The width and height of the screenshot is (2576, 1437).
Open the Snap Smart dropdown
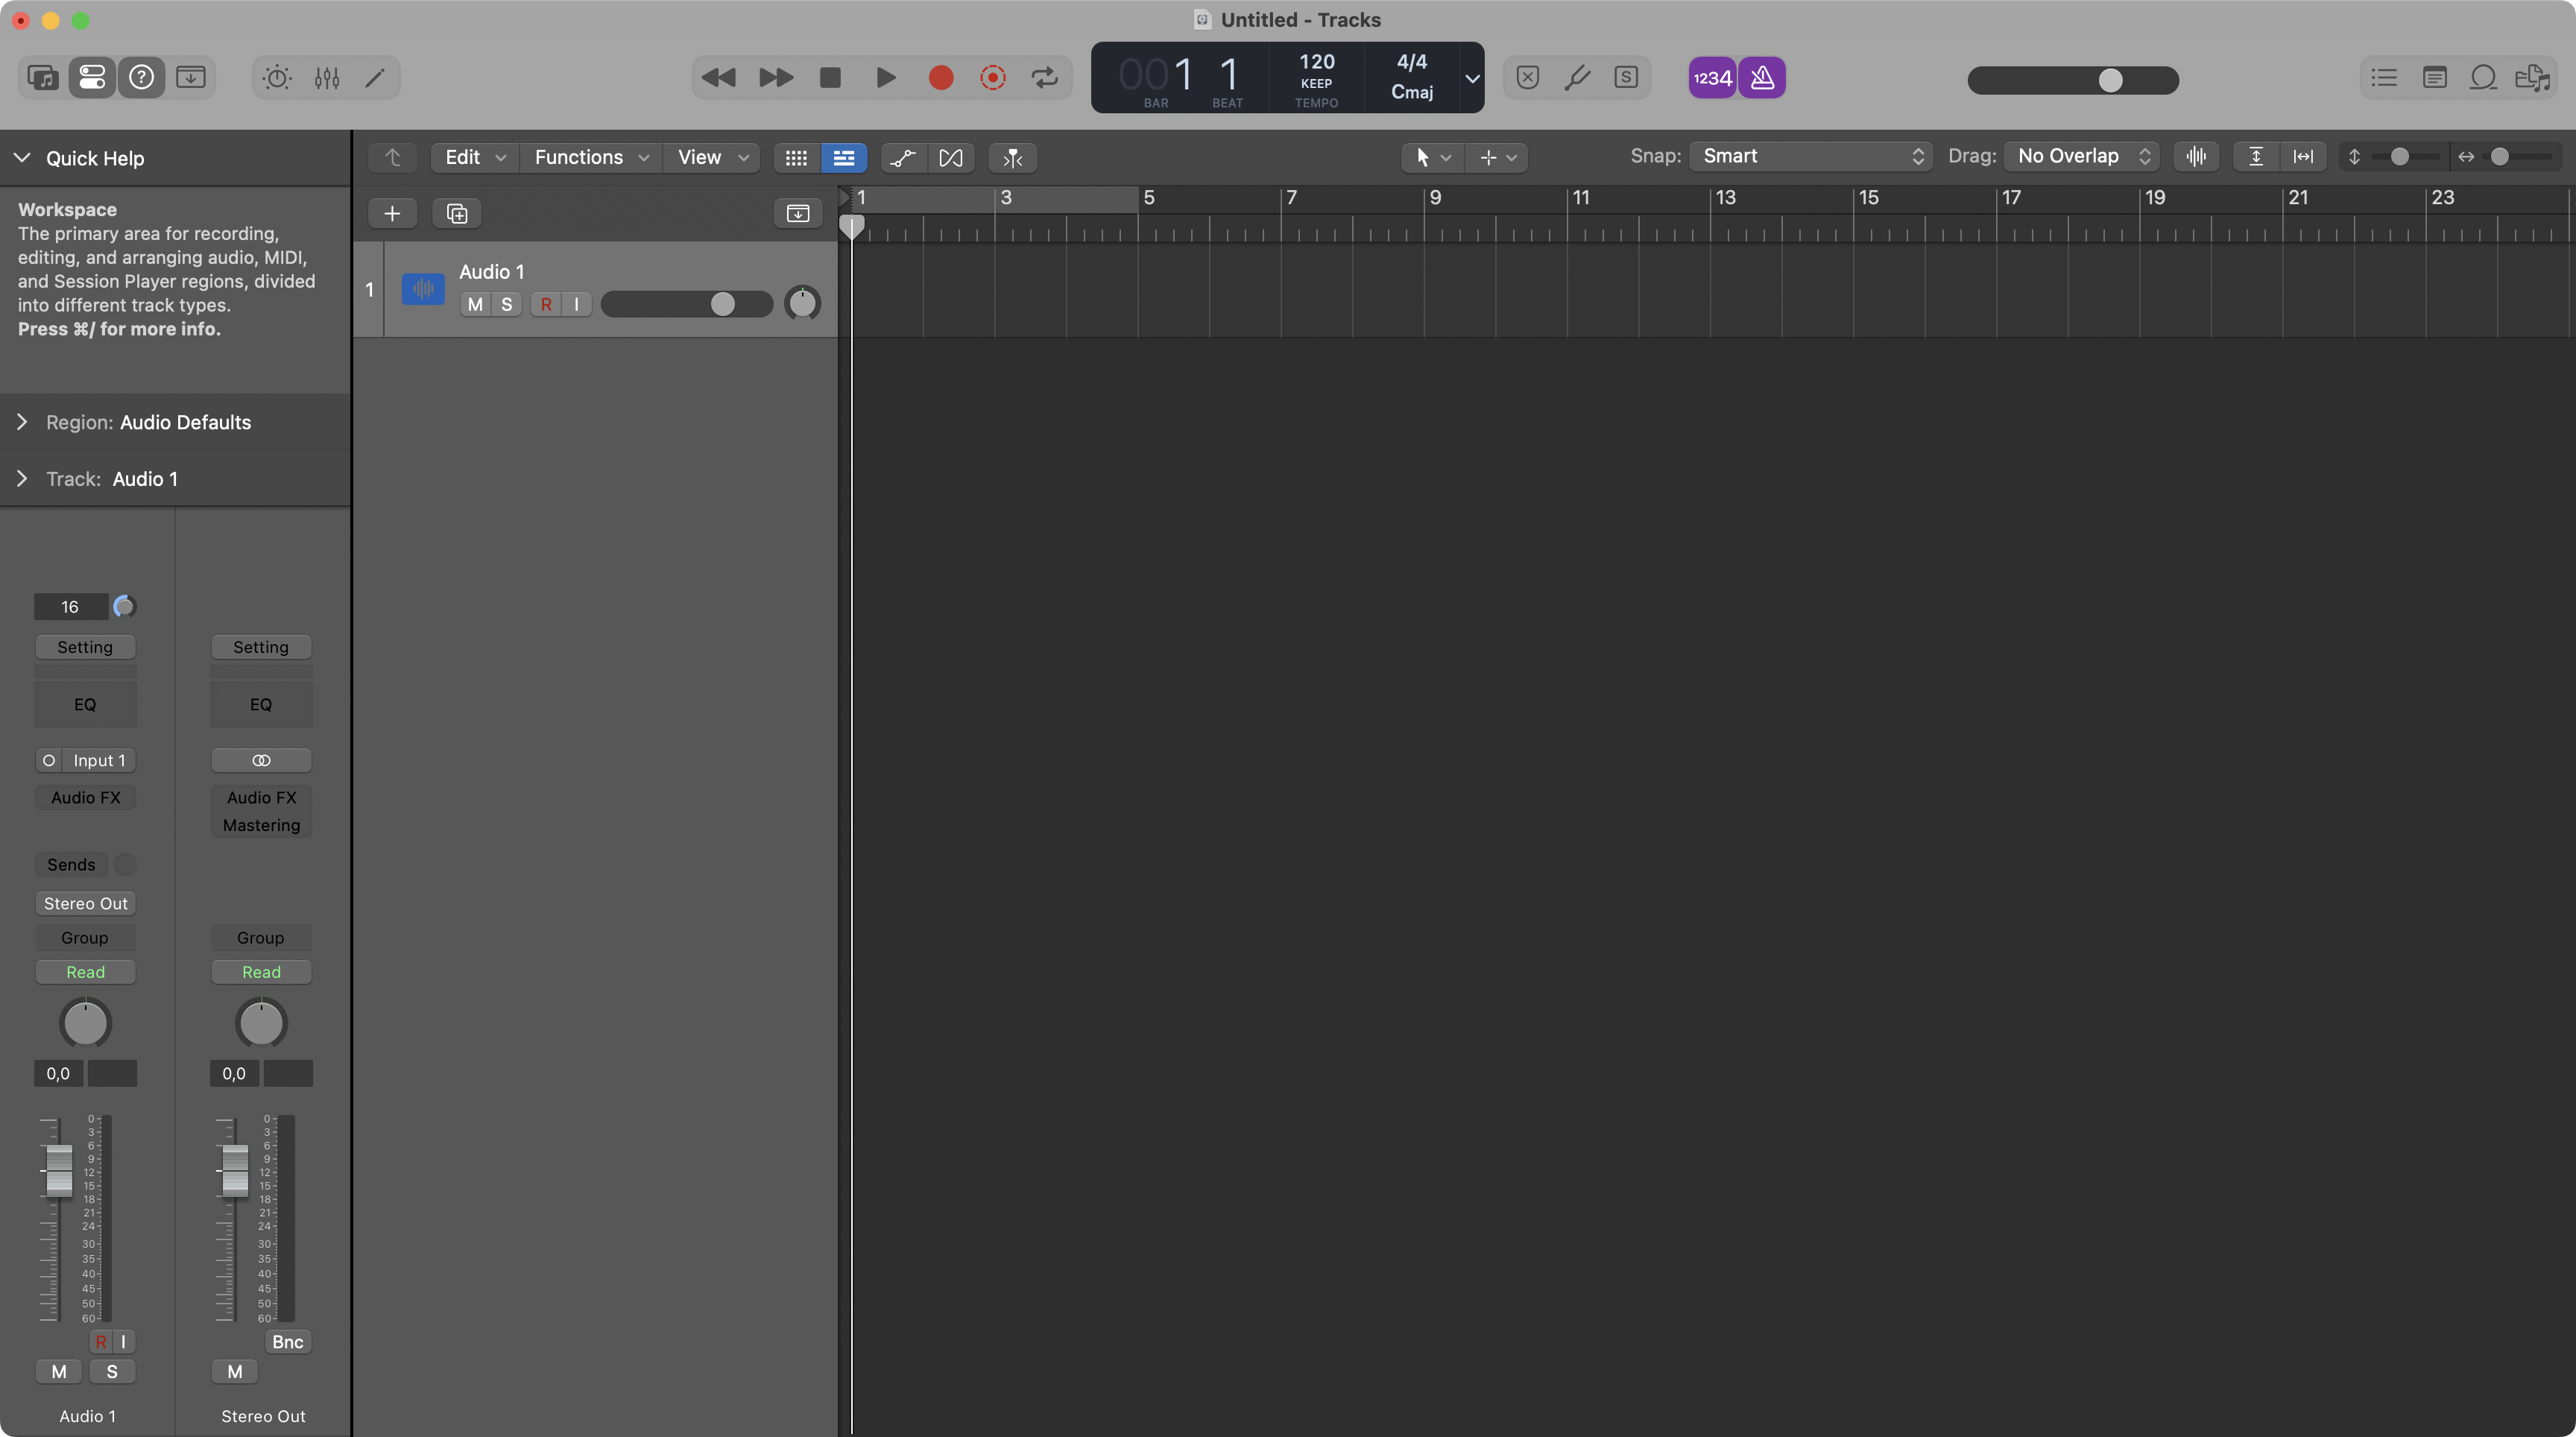click(1811, 157)
